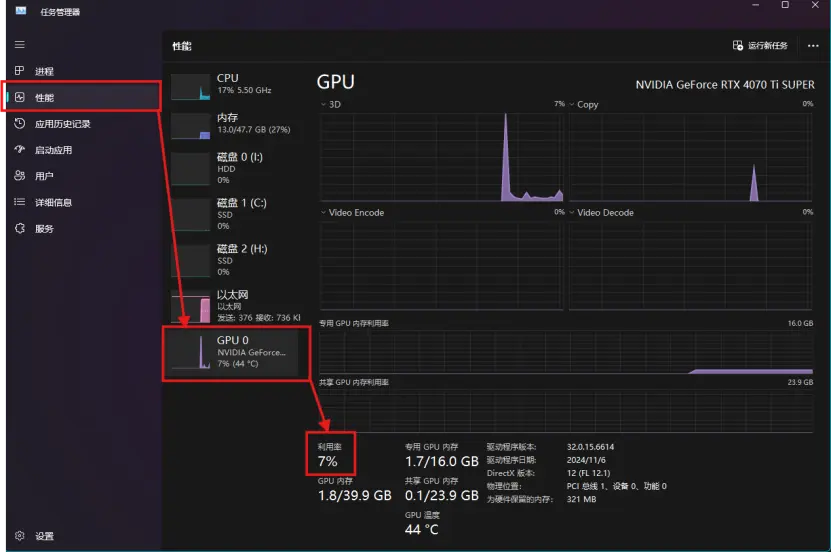Click the 应用历史记录 history icon

[x=20, y=124]
